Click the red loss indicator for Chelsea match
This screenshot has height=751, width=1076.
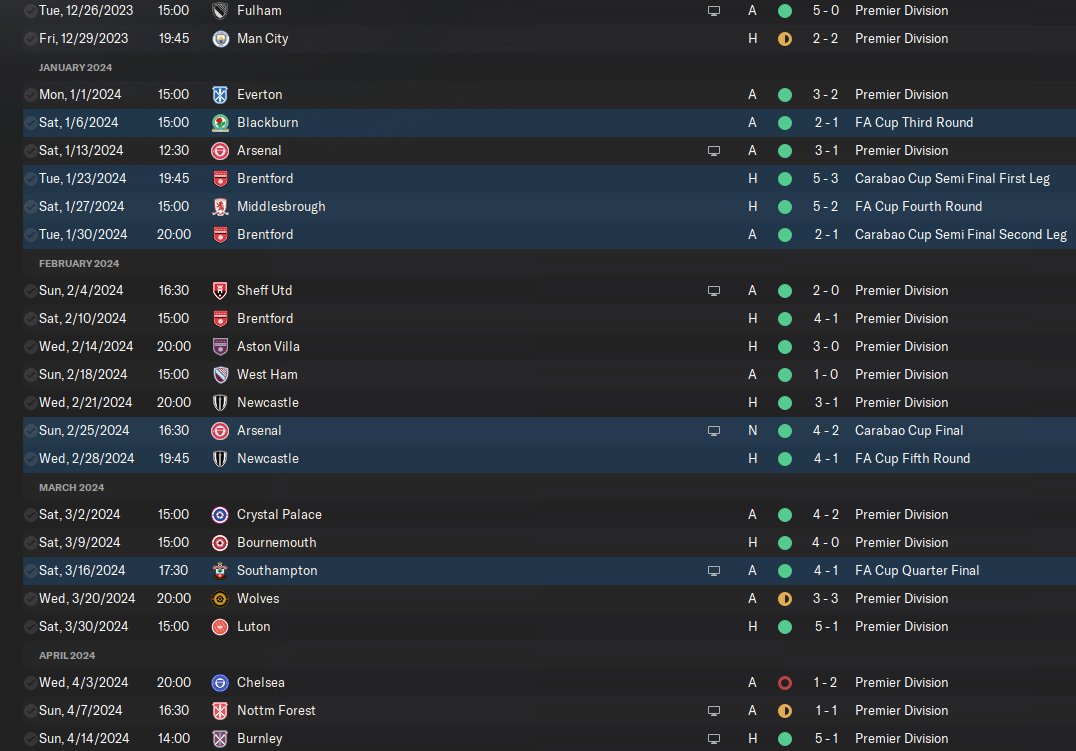[x=785, y=682]
